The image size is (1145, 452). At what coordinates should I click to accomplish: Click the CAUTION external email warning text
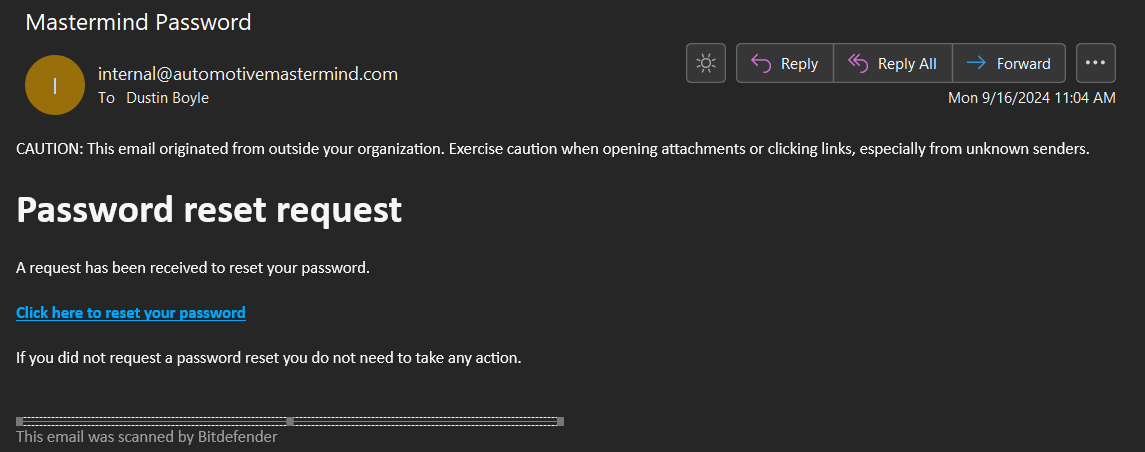pos(552,149)
